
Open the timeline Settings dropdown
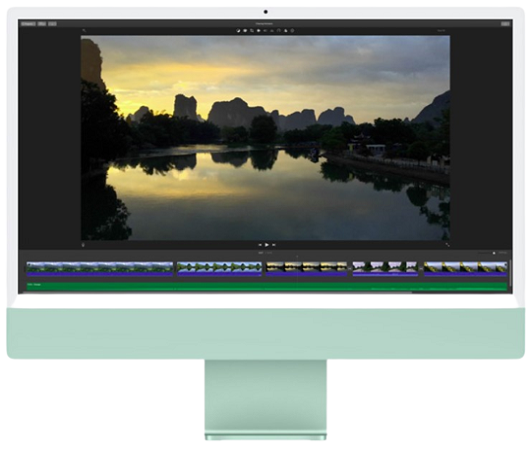[503, 253]
